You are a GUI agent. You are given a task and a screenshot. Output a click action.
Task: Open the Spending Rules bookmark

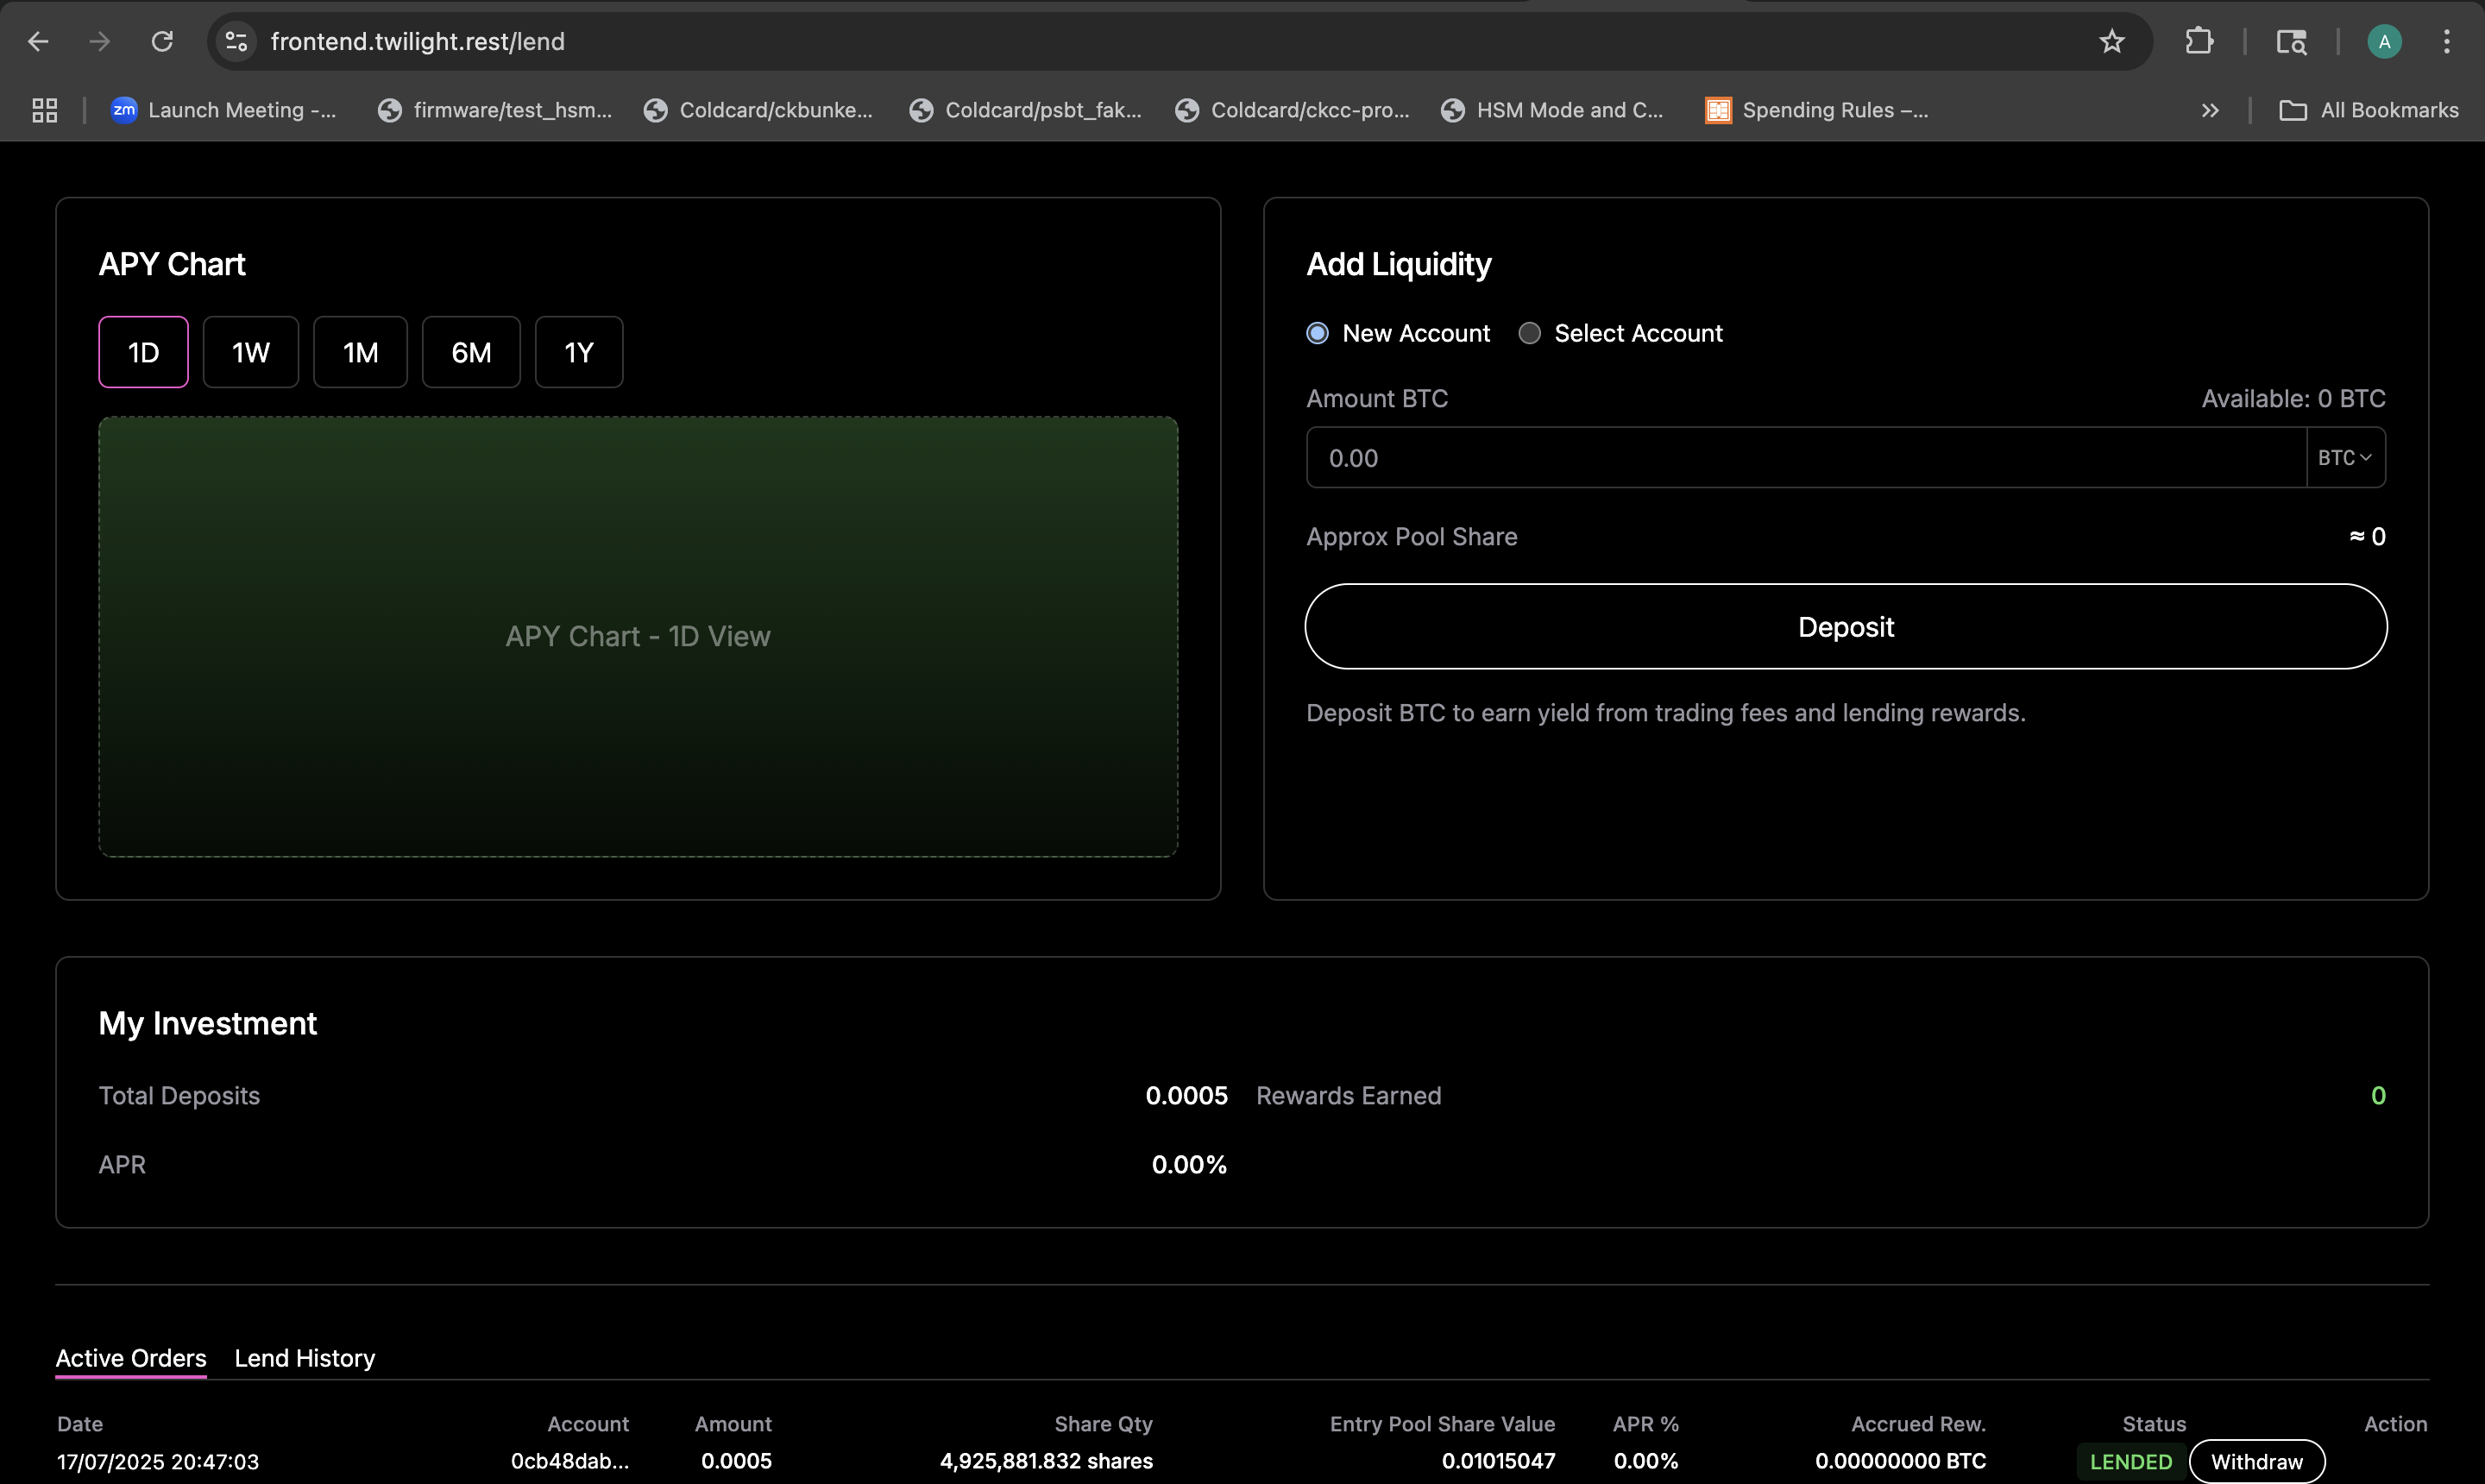pyautogui.click(x=1817, y=110)
